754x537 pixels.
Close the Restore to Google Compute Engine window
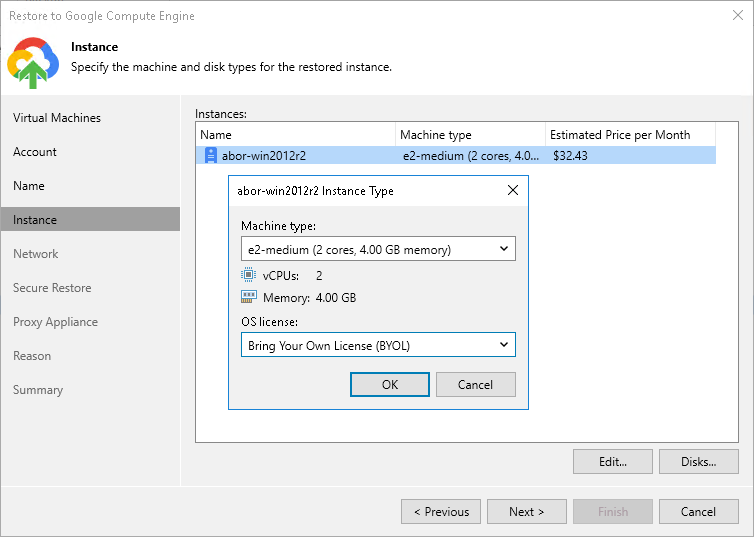tap(738, 15)
